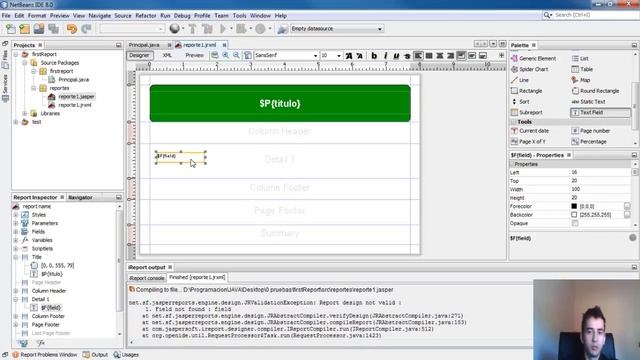The height and width of the screenshot is (360, 640).
Task: Click the Clean and Build icon
Action: [x=207, y=29]
